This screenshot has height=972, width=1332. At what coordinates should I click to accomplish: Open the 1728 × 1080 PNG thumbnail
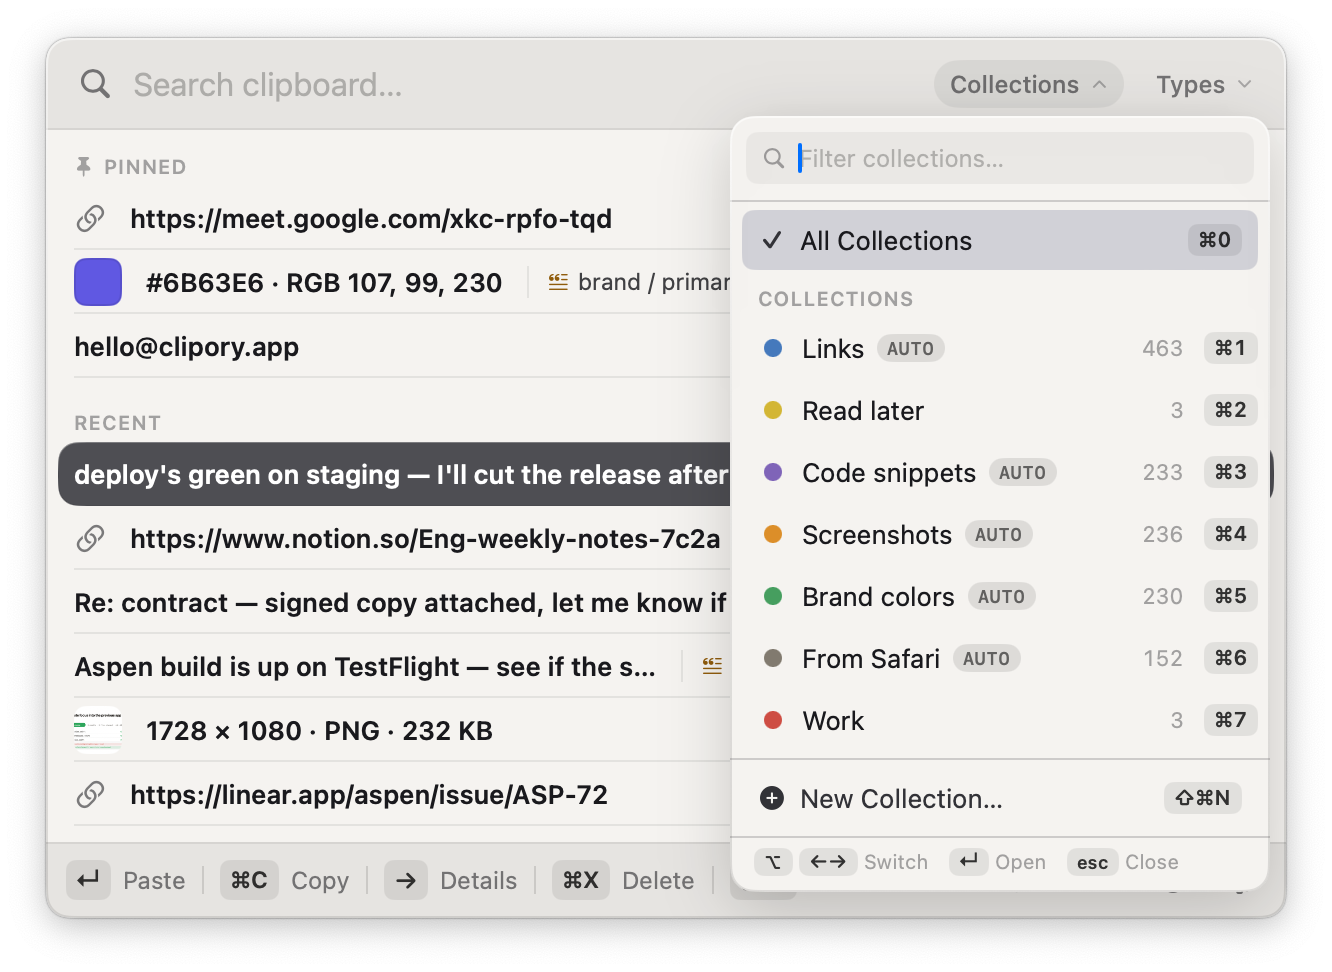click(98, 730)
